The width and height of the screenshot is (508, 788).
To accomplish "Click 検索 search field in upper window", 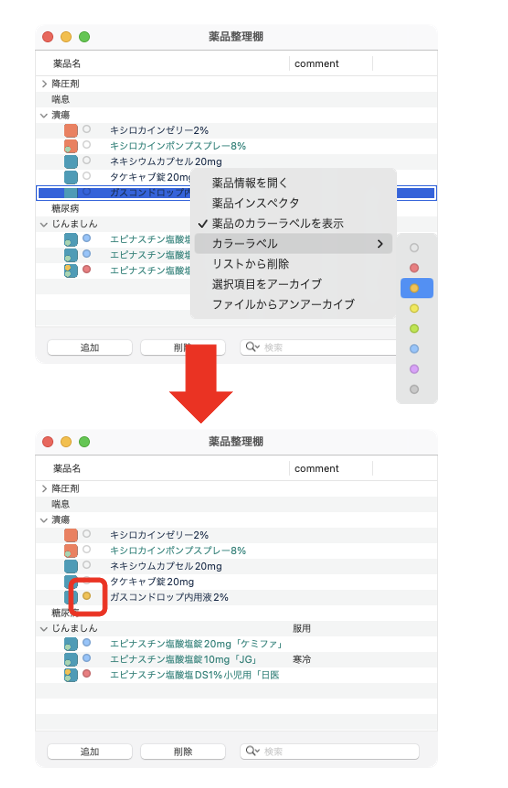I will (319, 347).
